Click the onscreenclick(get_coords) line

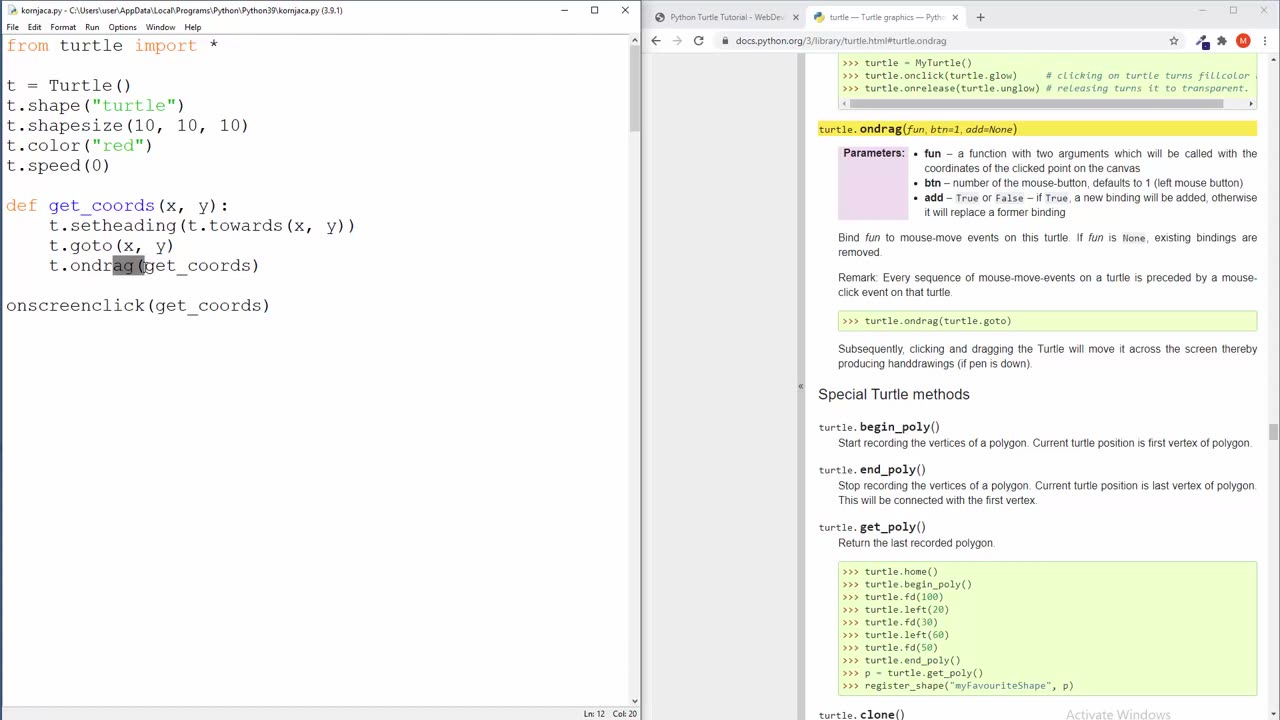(138, 305)
